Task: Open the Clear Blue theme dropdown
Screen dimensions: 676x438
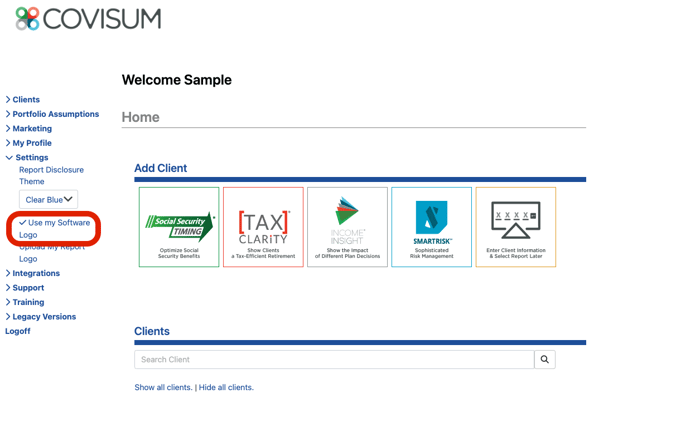Action: (x=48, y=200)
